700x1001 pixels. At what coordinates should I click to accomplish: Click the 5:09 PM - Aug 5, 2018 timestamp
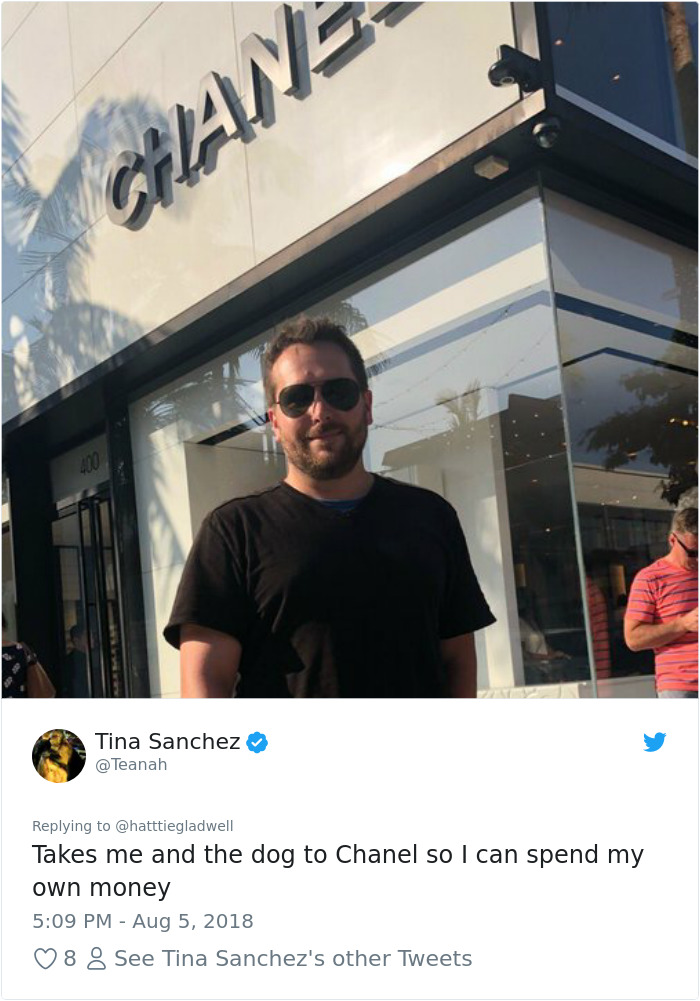(143, 921)
